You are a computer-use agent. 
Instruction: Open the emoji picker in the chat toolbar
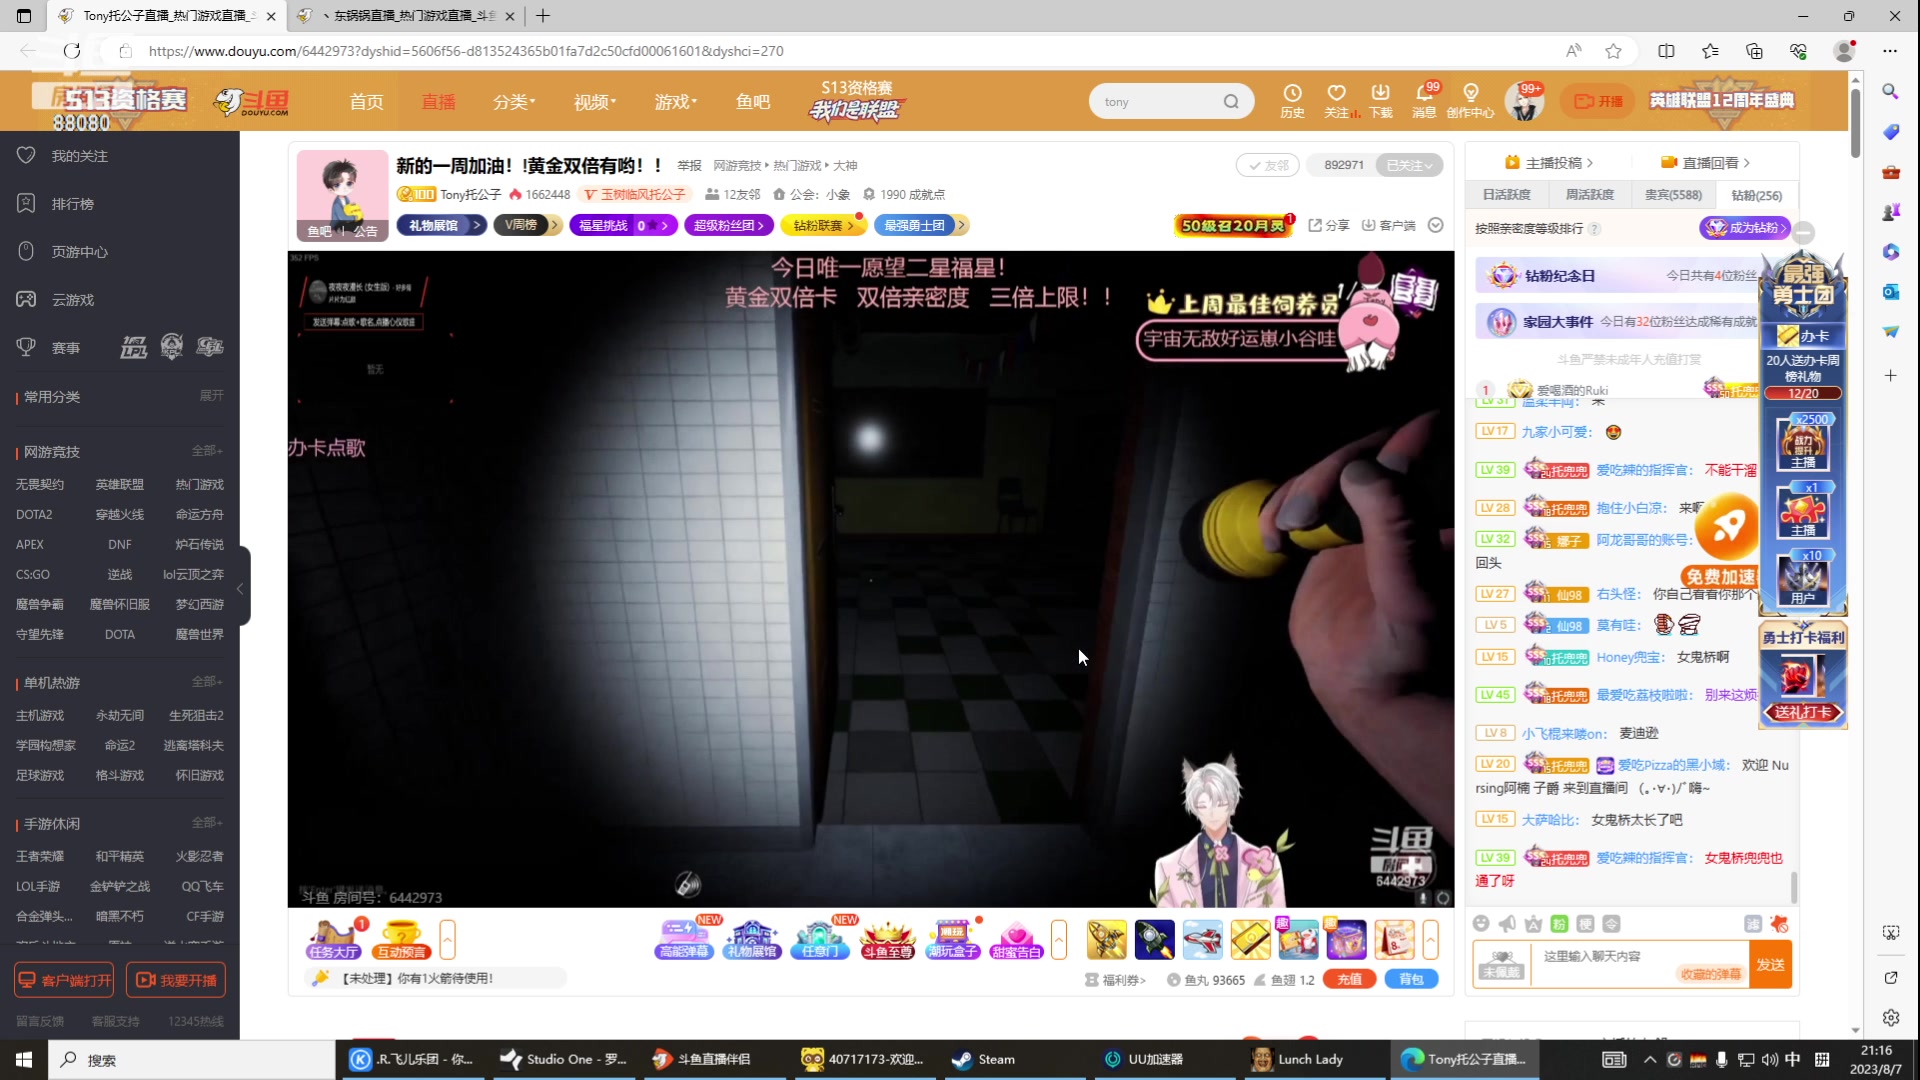tap(1482, 924)
